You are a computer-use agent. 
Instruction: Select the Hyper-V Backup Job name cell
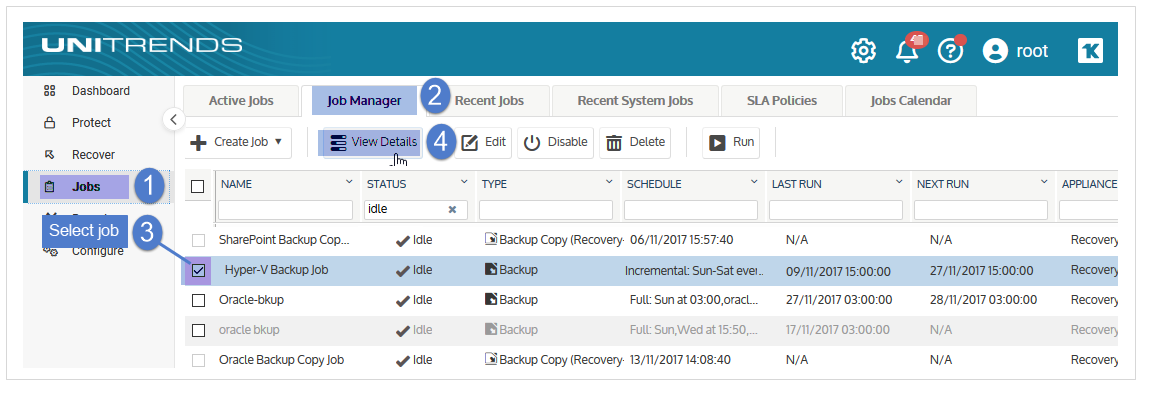(276, 269)
